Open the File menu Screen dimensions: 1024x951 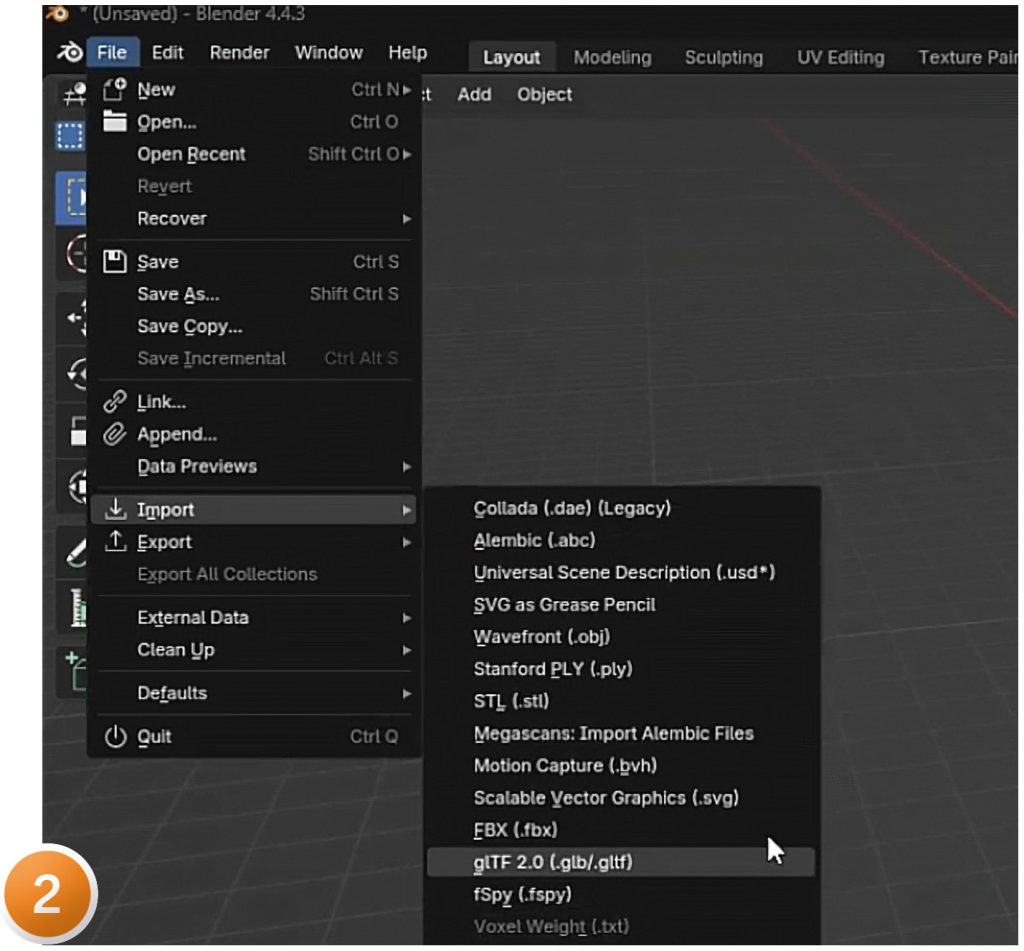[x=112, y=52]
